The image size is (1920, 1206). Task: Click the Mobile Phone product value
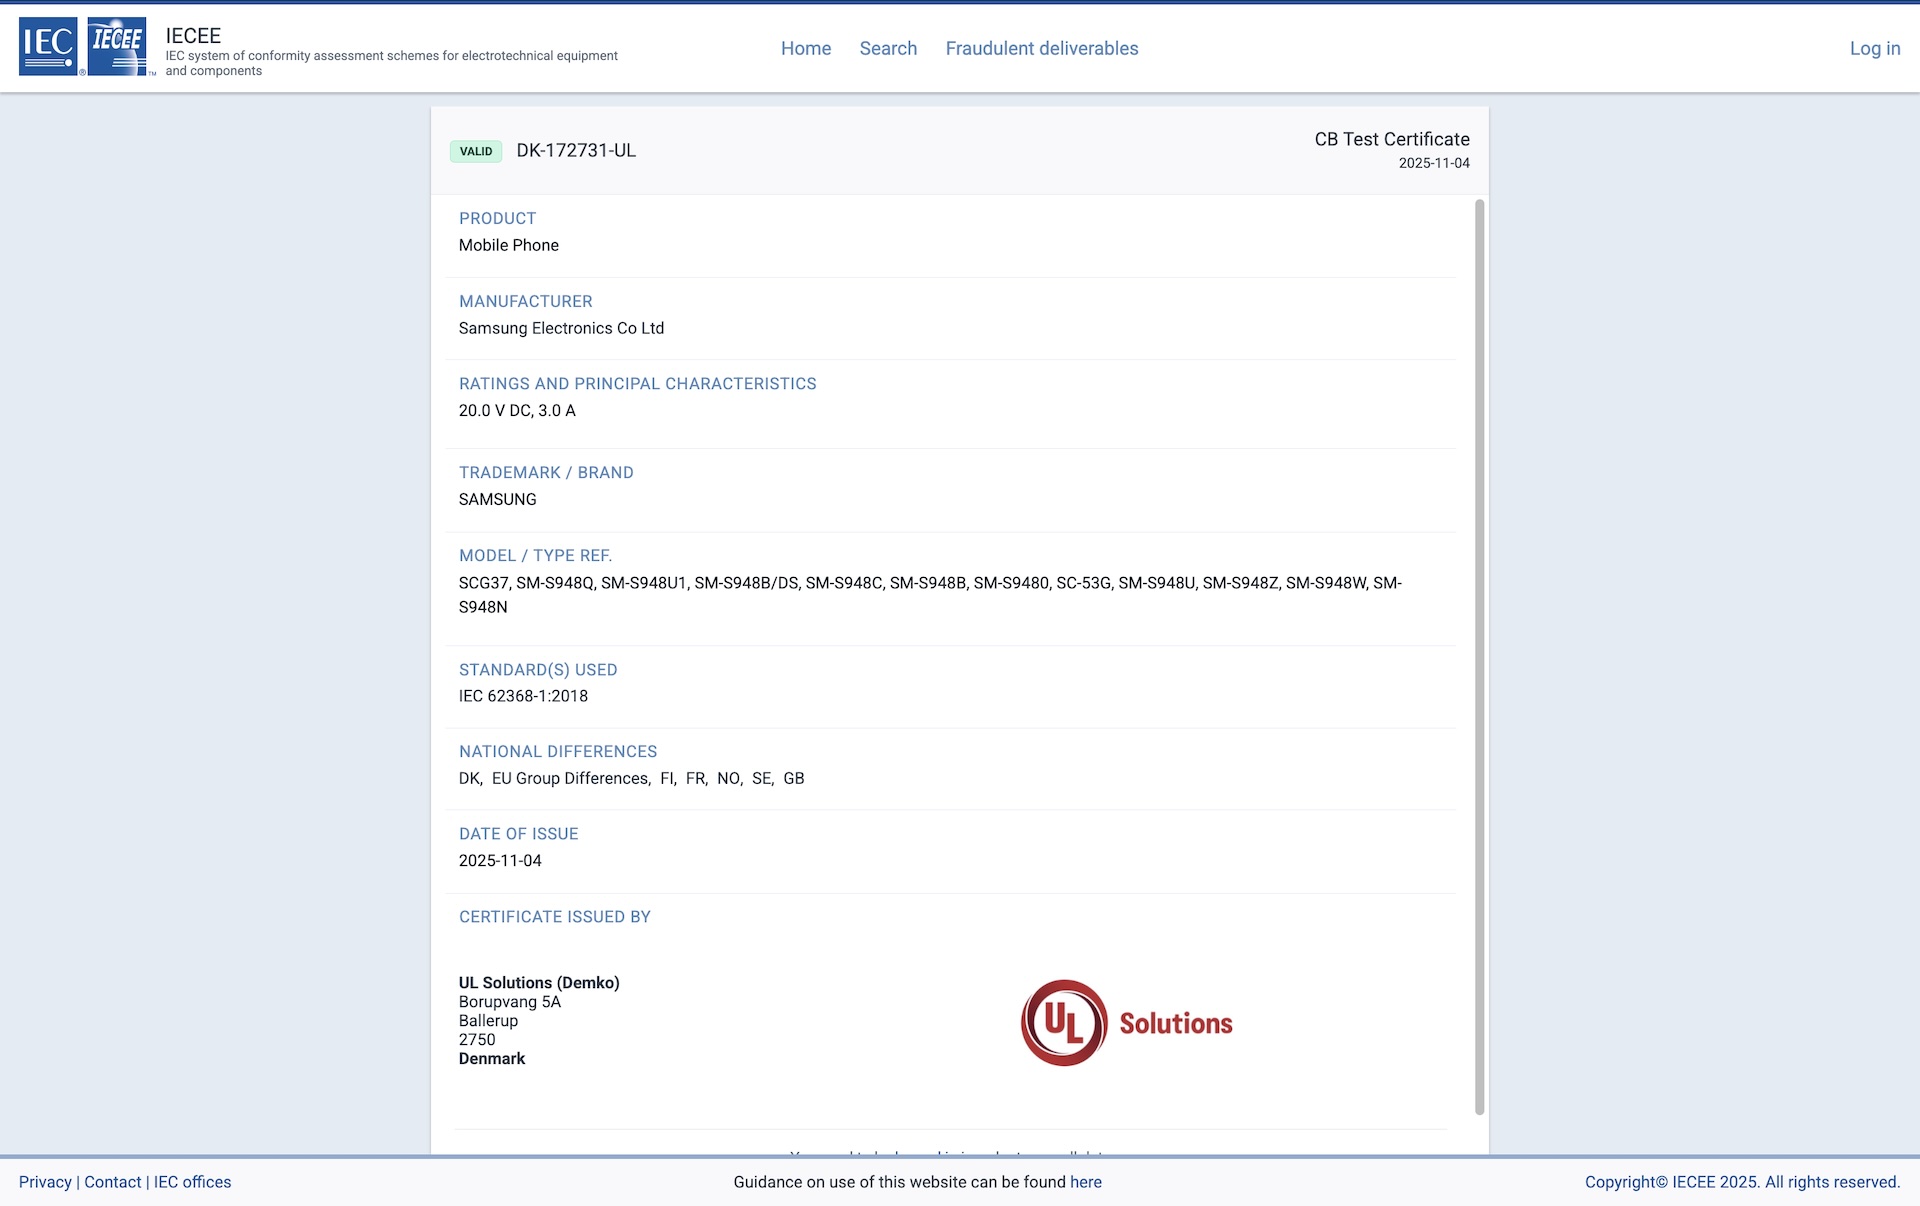pos(508,245)
